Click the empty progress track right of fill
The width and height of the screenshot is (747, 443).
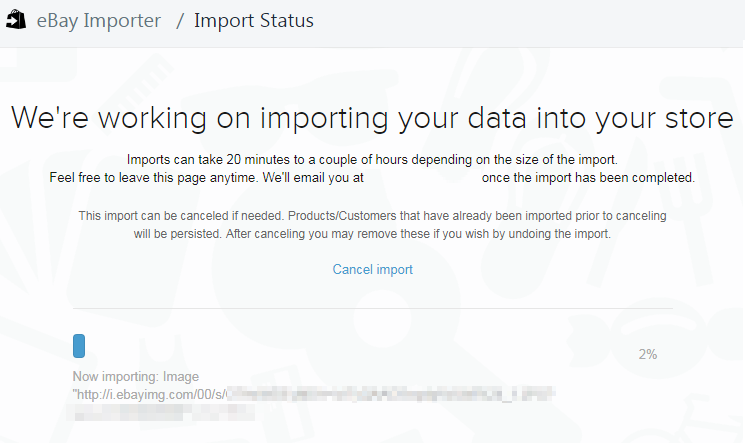350,346
